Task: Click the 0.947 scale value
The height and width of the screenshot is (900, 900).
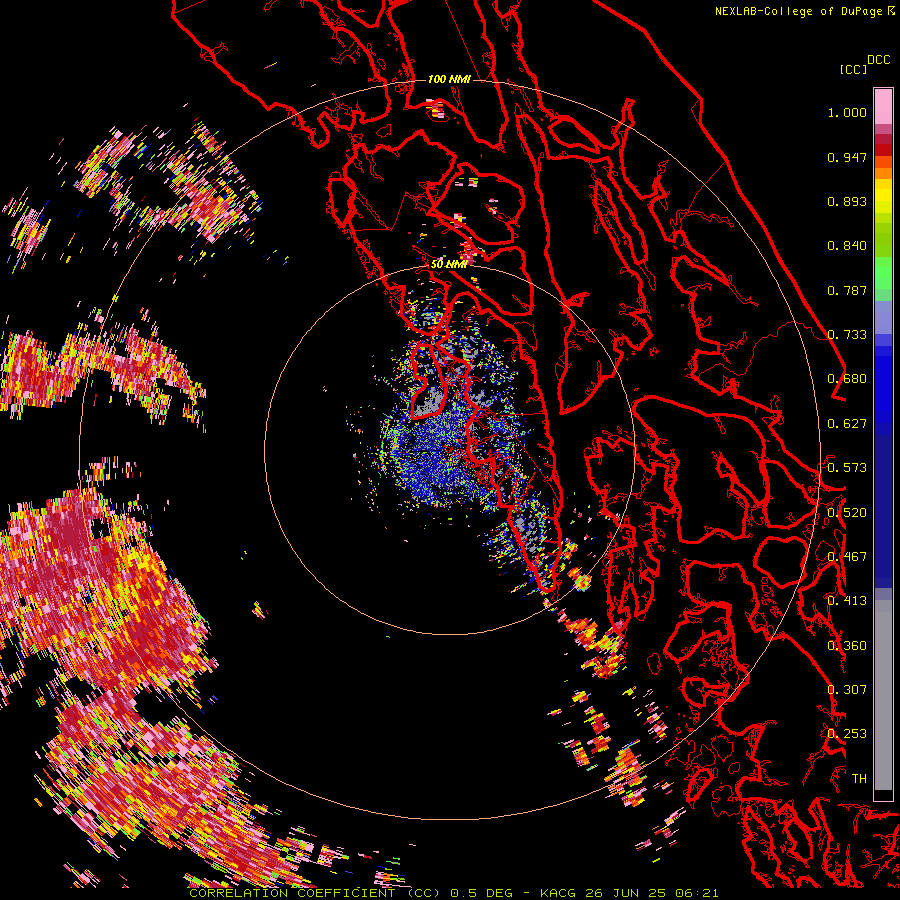Action: point(847,157)
